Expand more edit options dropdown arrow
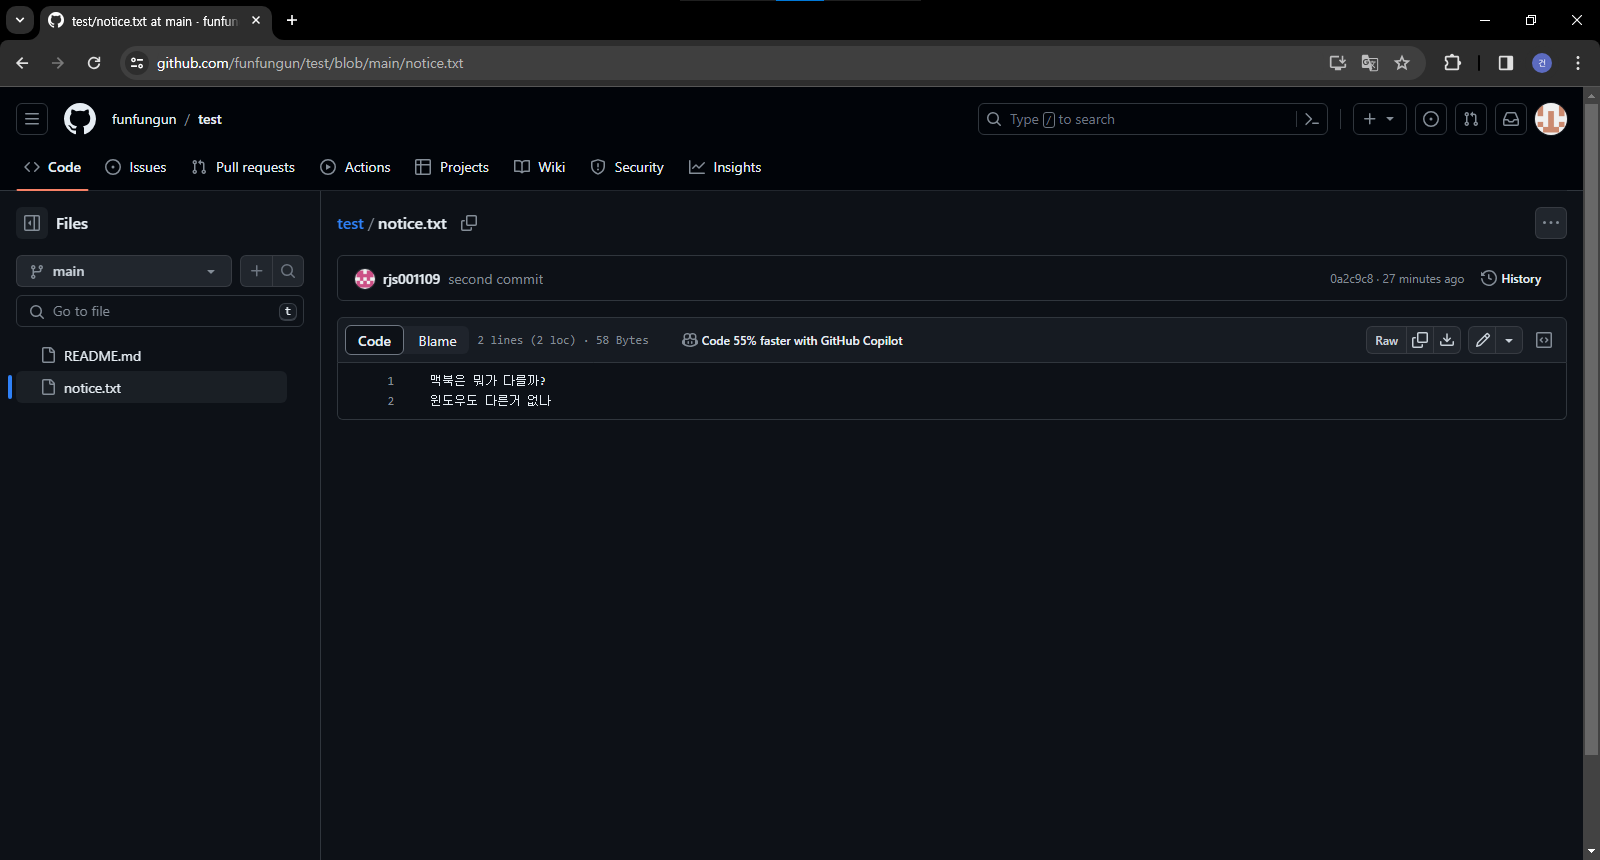1600x860 pixels. click(1509, 340)
